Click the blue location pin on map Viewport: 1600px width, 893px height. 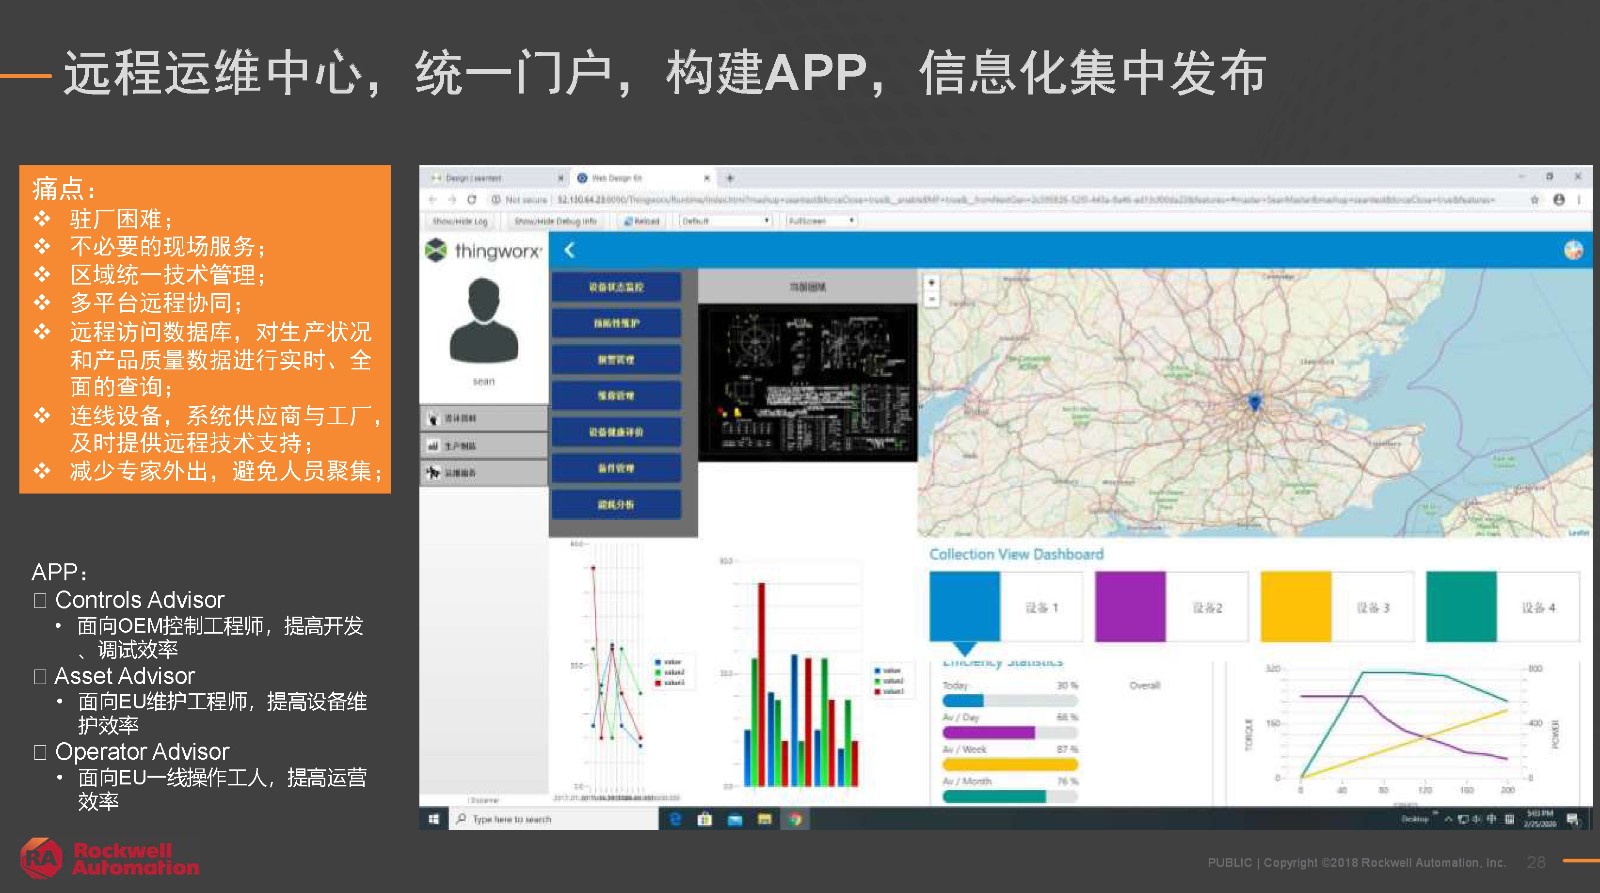click(x=1254, y=402)
